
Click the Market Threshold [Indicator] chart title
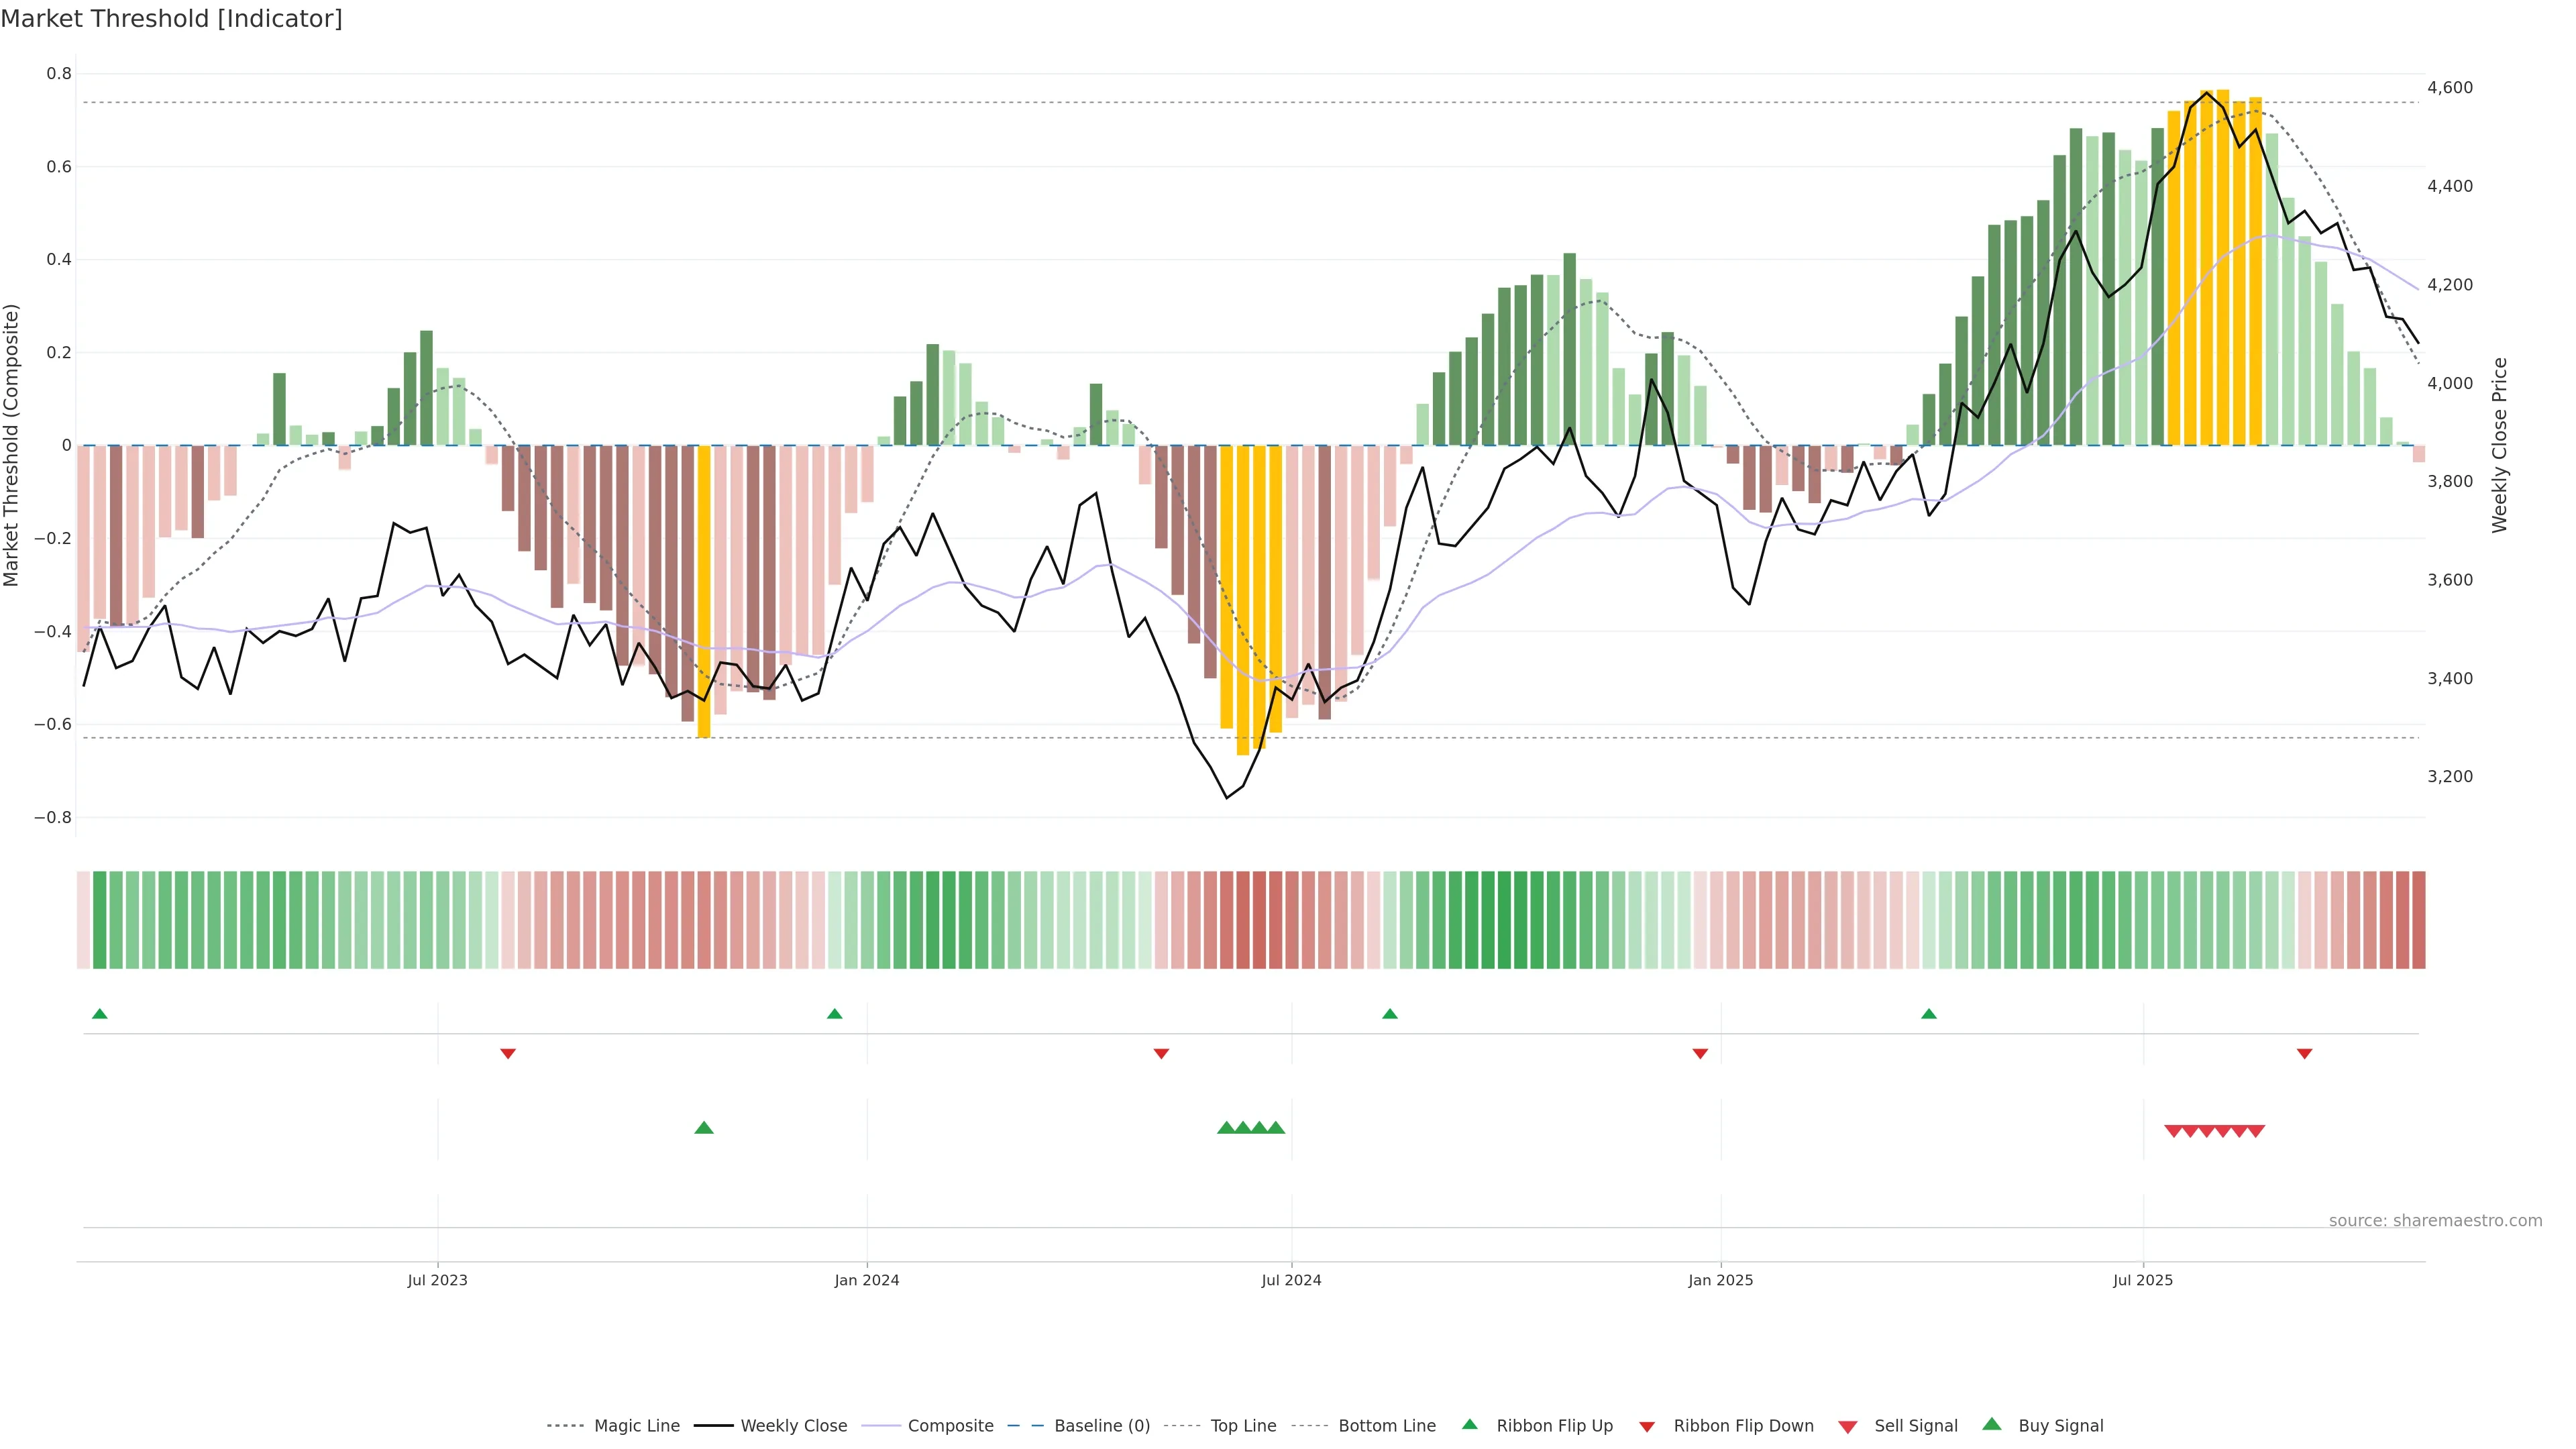171,19
